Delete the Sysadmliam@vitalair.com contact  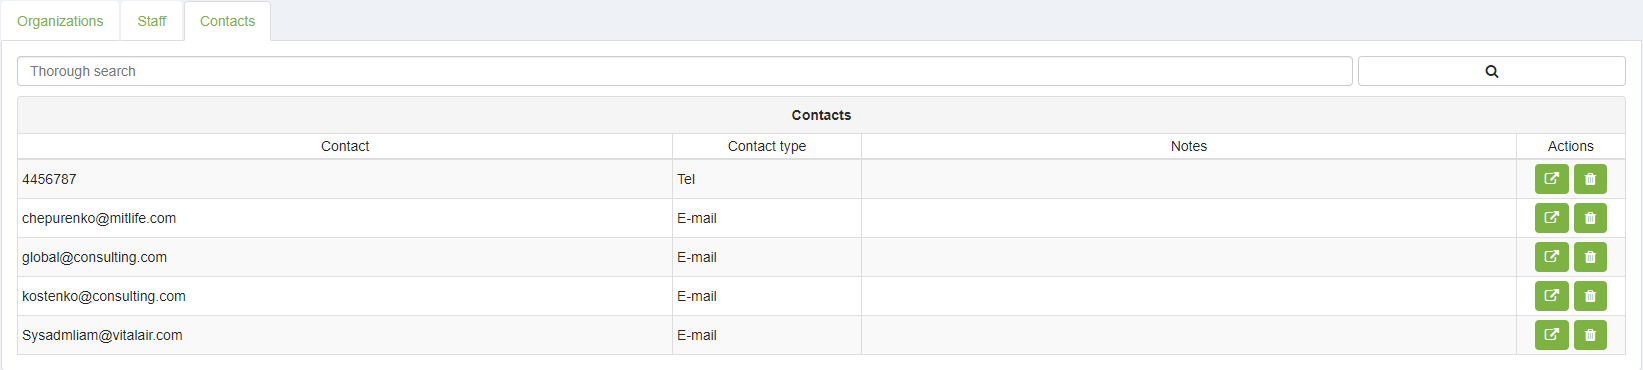coord(1590,335)
